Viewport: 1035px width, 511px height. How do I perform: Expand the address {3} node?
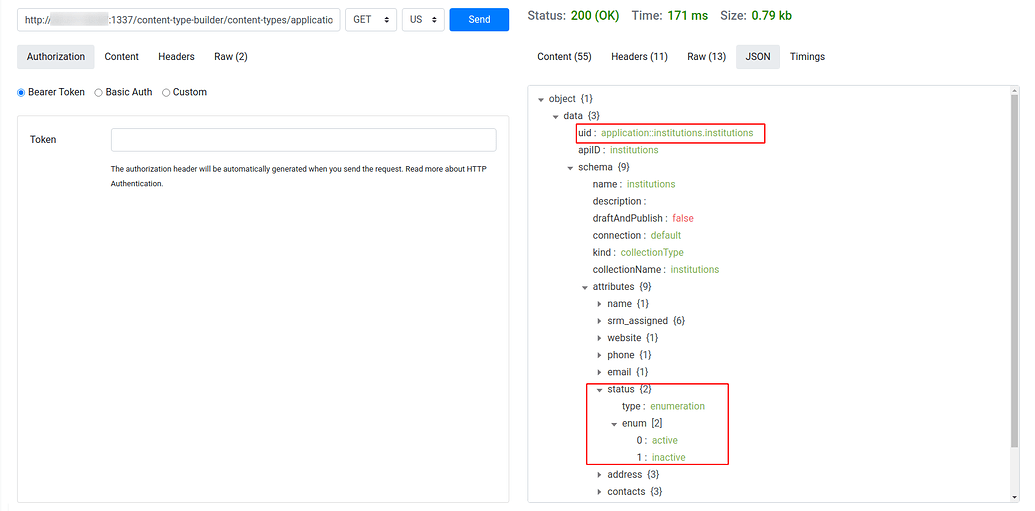tap(599, 475)
